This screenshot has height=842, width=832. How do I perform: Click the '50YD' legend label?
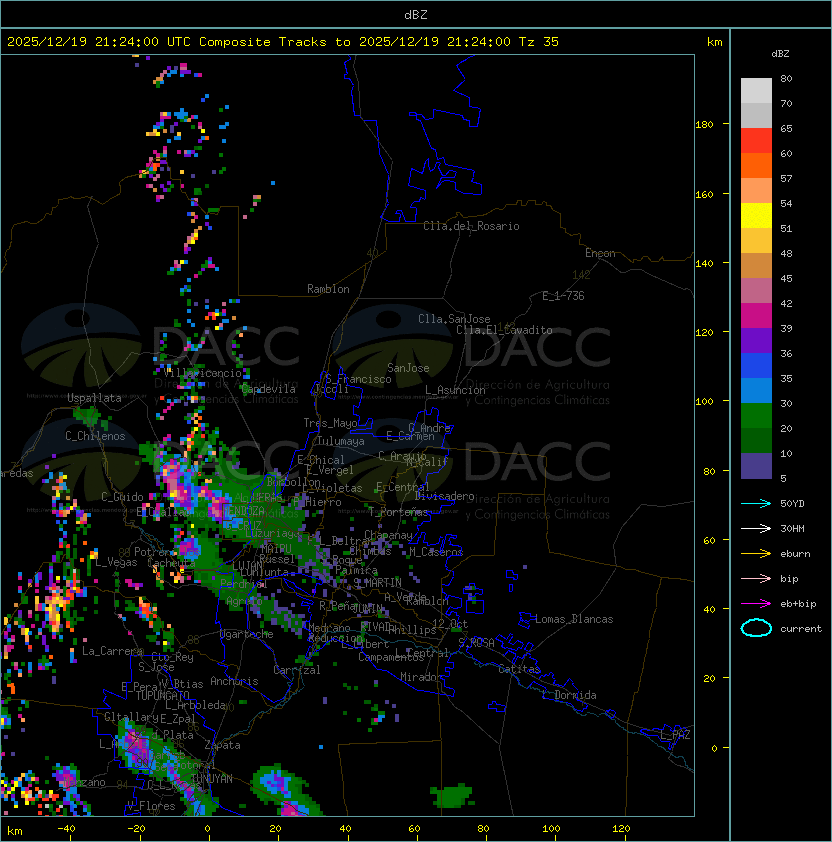point(792,503)
